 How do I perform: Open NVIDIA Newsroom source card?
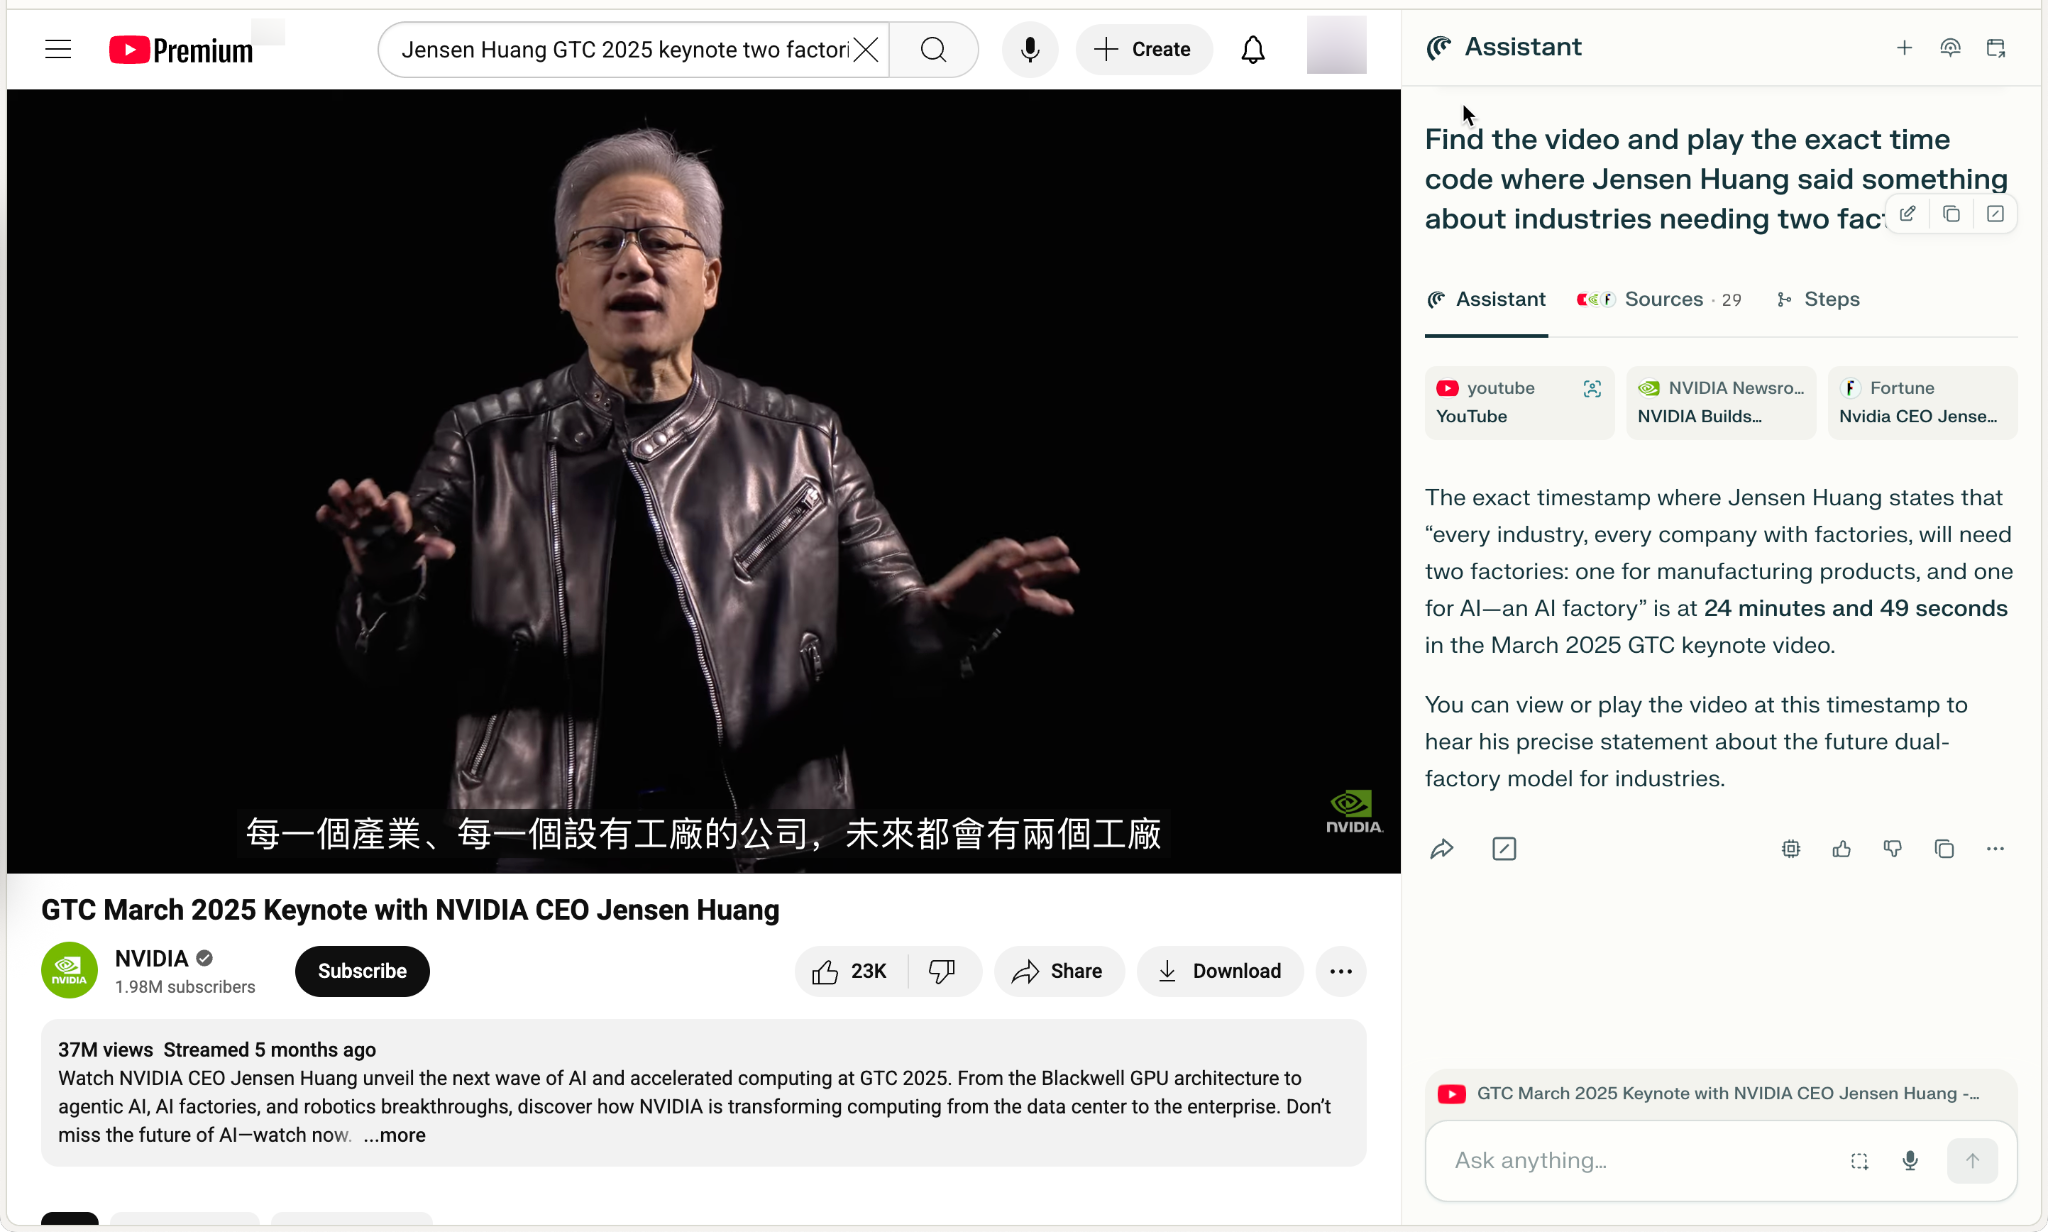click(1721, 402)
